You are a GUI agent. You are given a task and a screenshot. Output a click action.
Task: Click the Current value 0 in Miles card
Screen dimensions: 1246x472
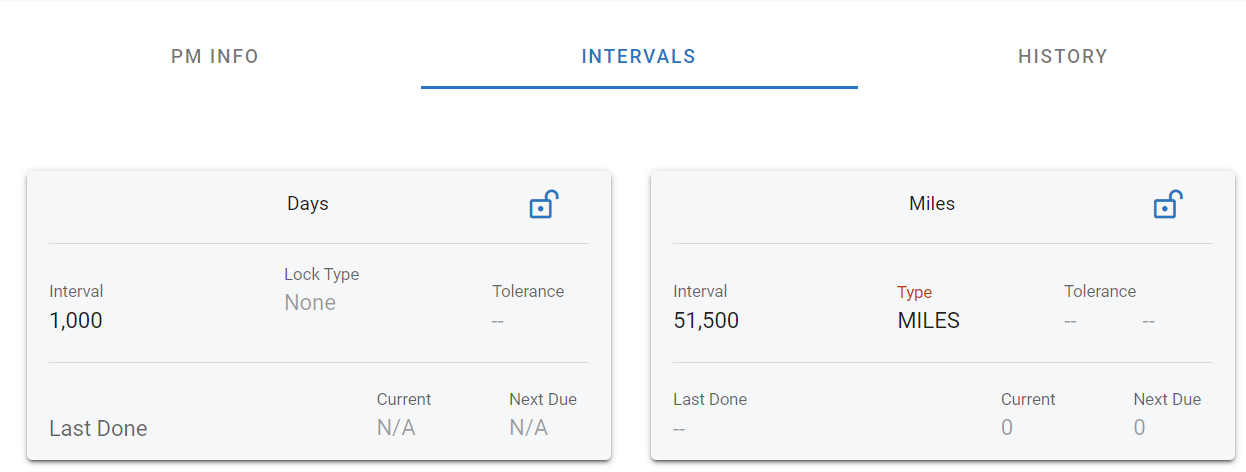(1007, 428)
